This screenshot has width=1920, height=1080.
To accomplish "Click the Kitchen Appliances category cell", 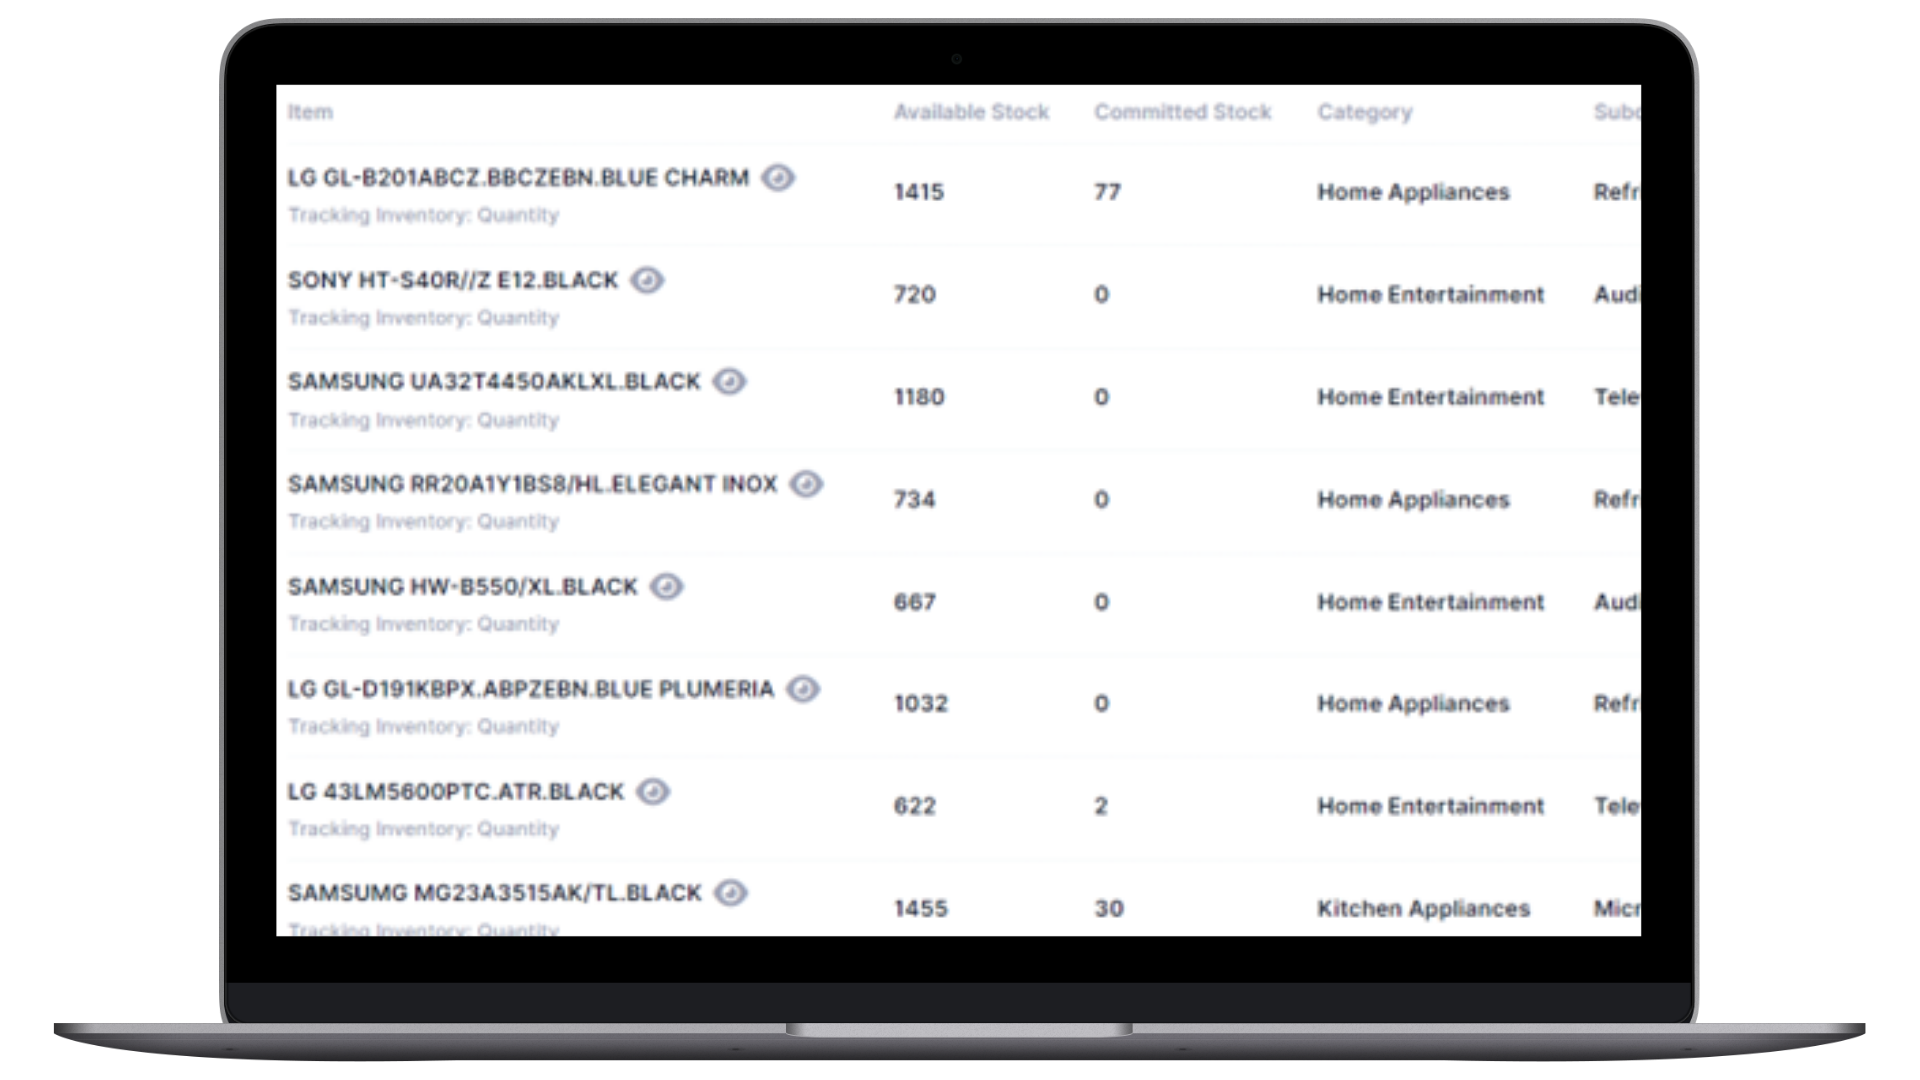I will point(1423,909).
